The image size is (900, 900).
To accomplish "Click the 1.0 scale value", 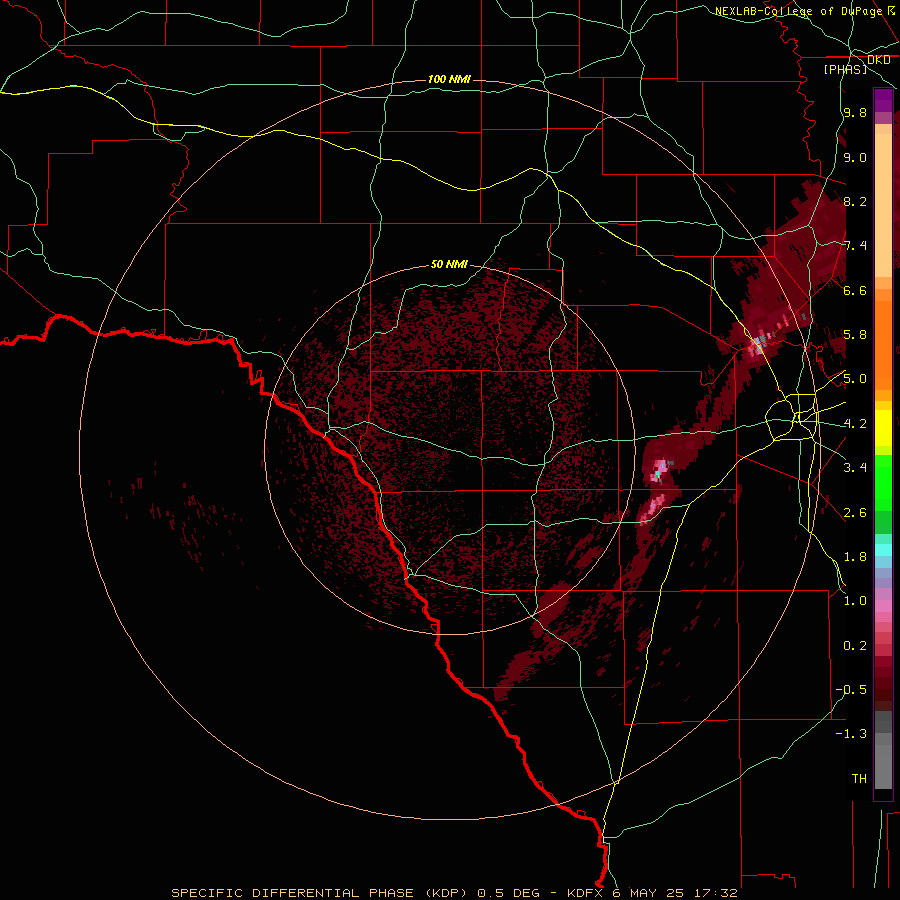I will pos(855,601).
